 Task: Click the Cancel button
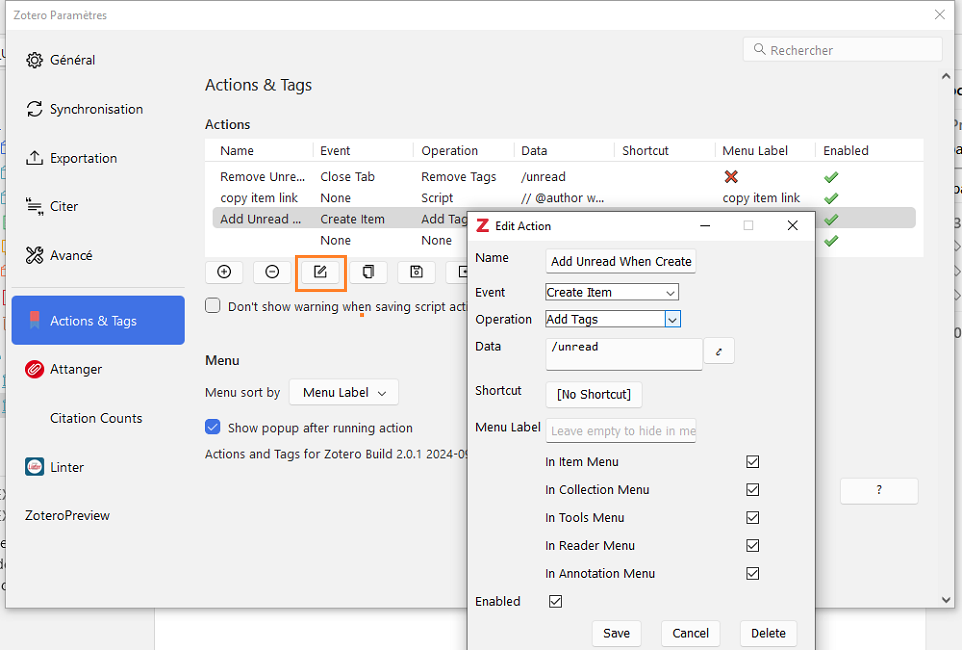pyautogui.click(x=690, y=633)
